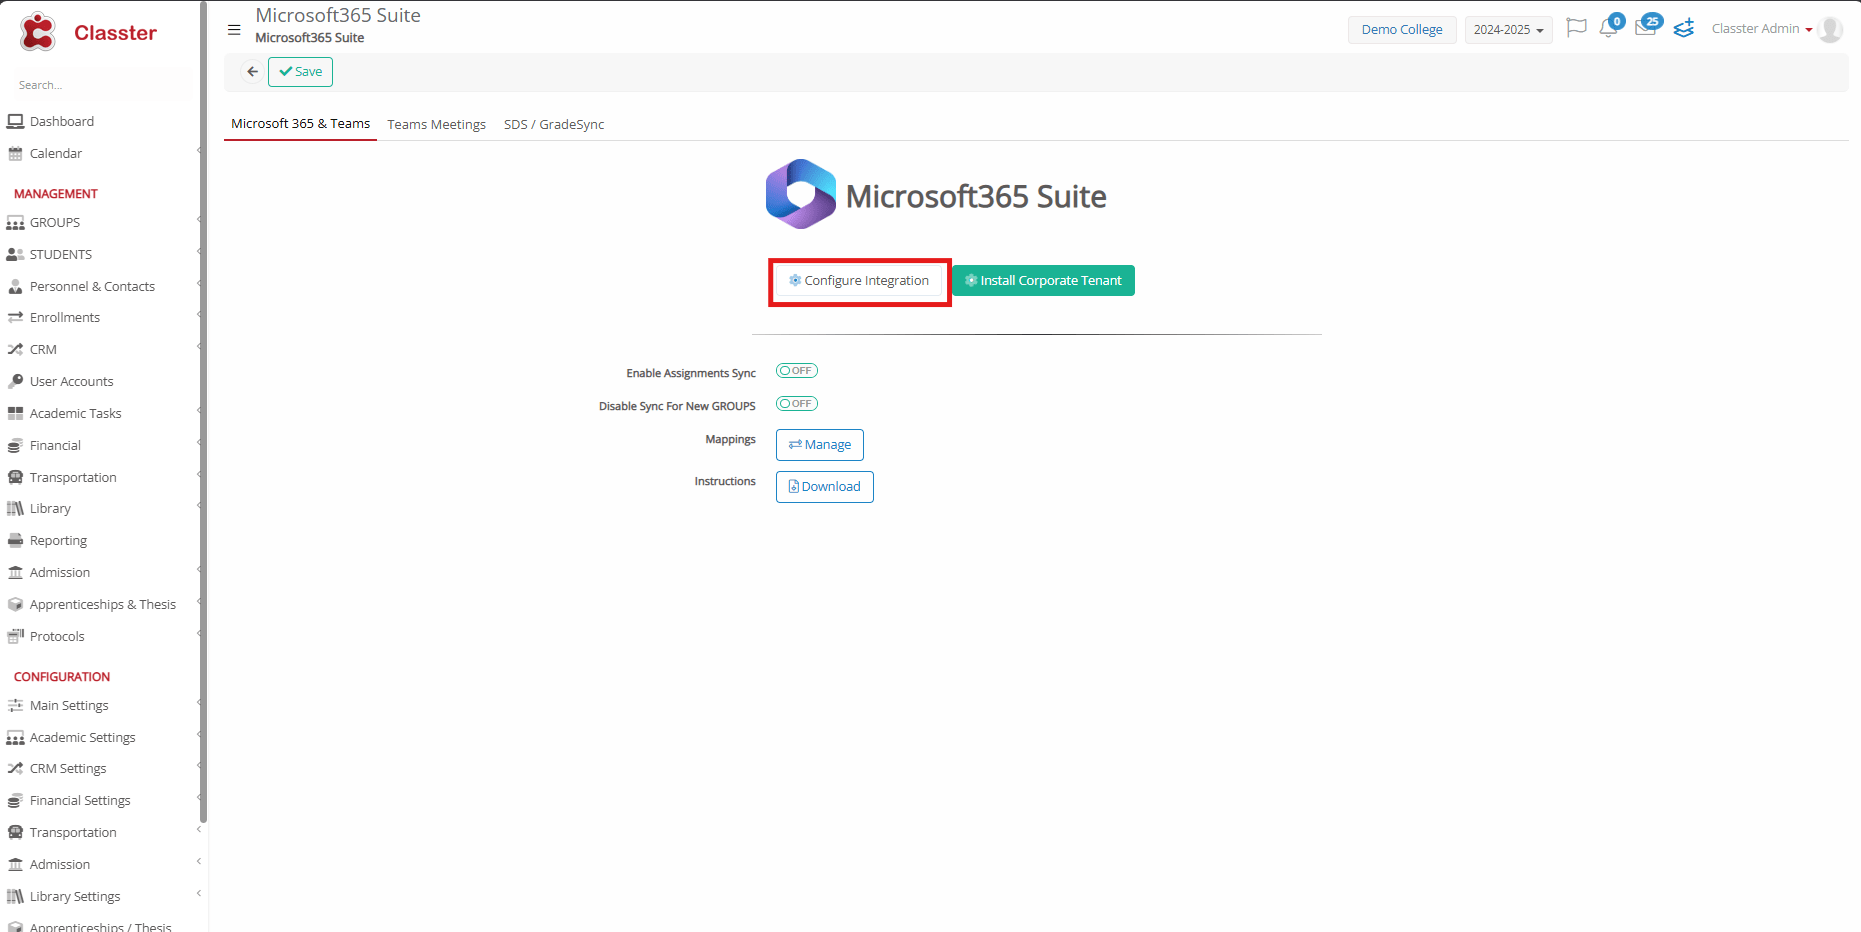Click the Financial coins icon under Management
Image resolution: width=1861 pixels, height=932 pixels.
click(x=15, y=446)
